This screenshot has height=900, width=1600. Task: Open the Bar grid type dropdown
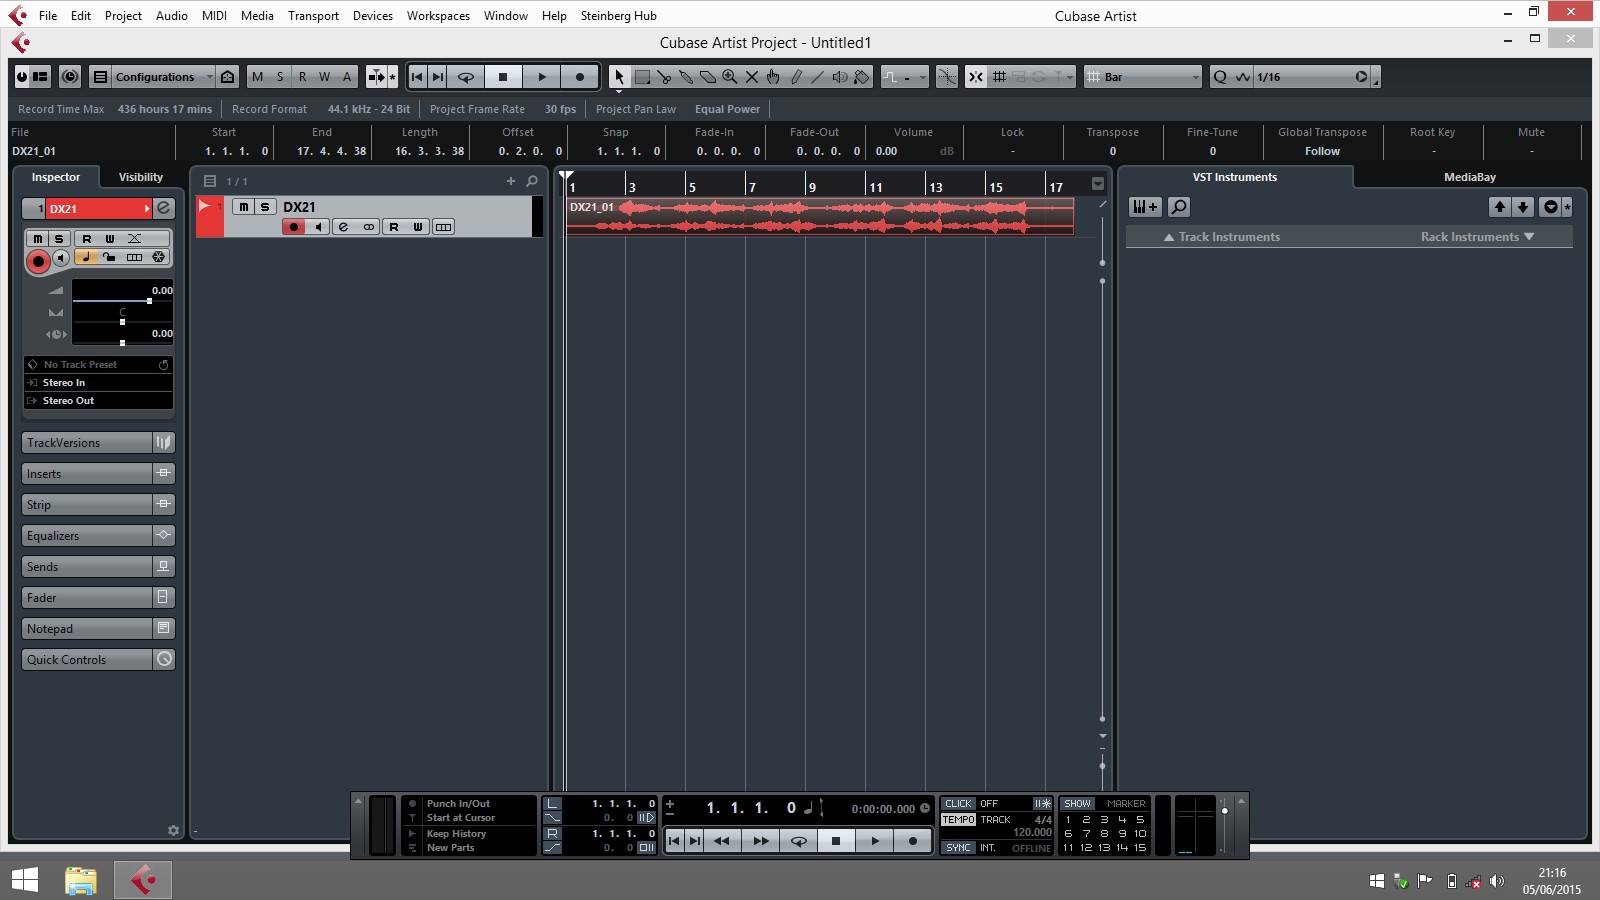[x=1143, y=77]
